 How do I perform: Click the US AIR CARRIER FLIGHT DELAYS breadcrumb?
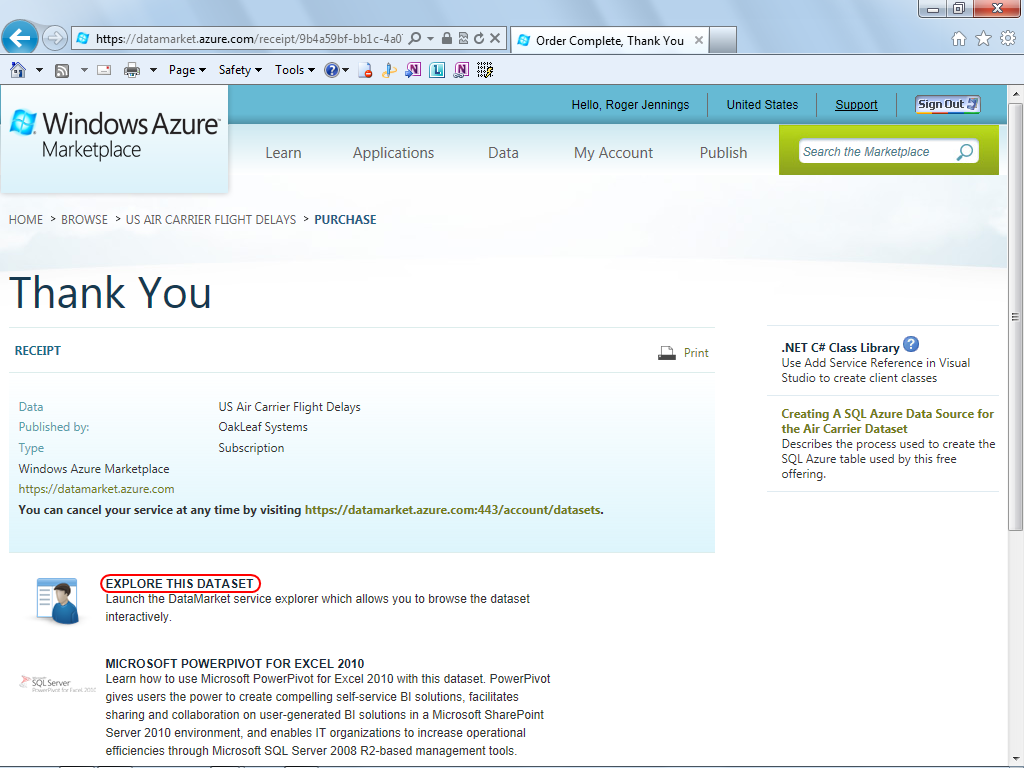[x=211, y=220]
